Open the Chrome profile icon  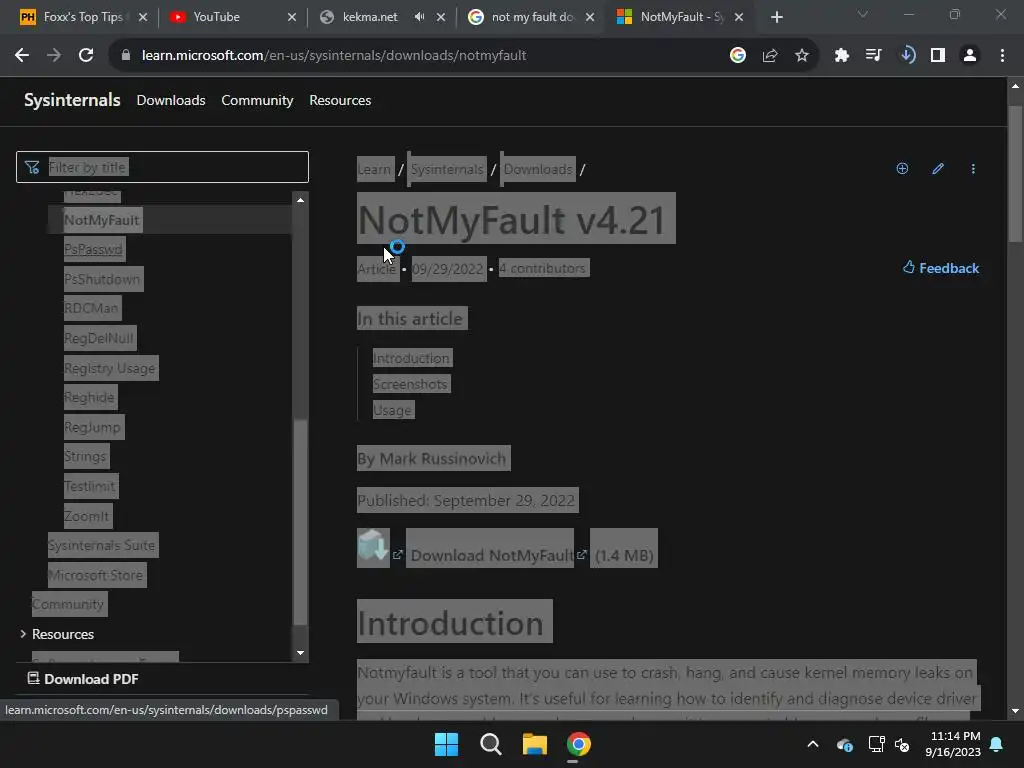[970, 56]
